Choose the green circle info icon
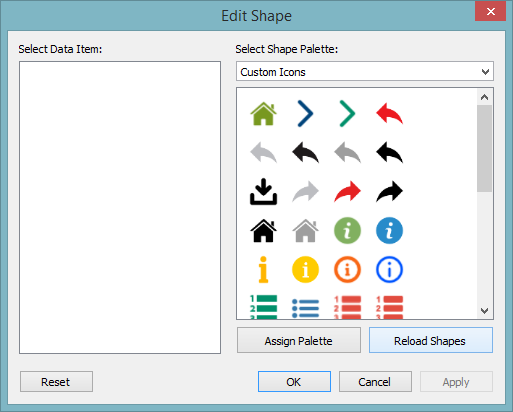 tap(347, 231)
